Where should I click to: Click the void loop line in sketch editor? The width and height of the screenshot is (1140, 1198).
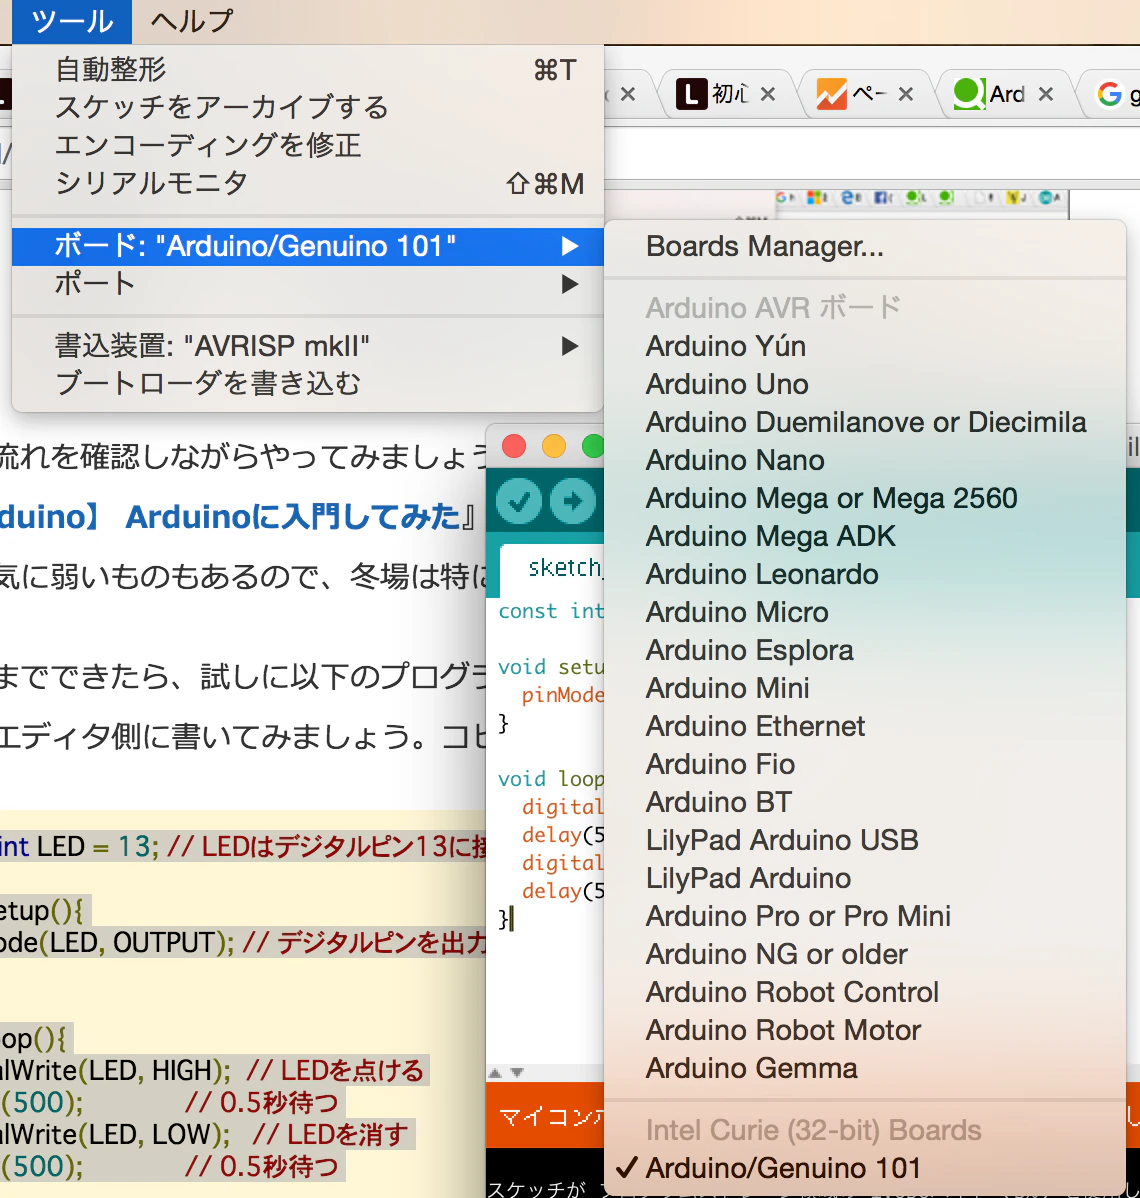coord(550,779)
